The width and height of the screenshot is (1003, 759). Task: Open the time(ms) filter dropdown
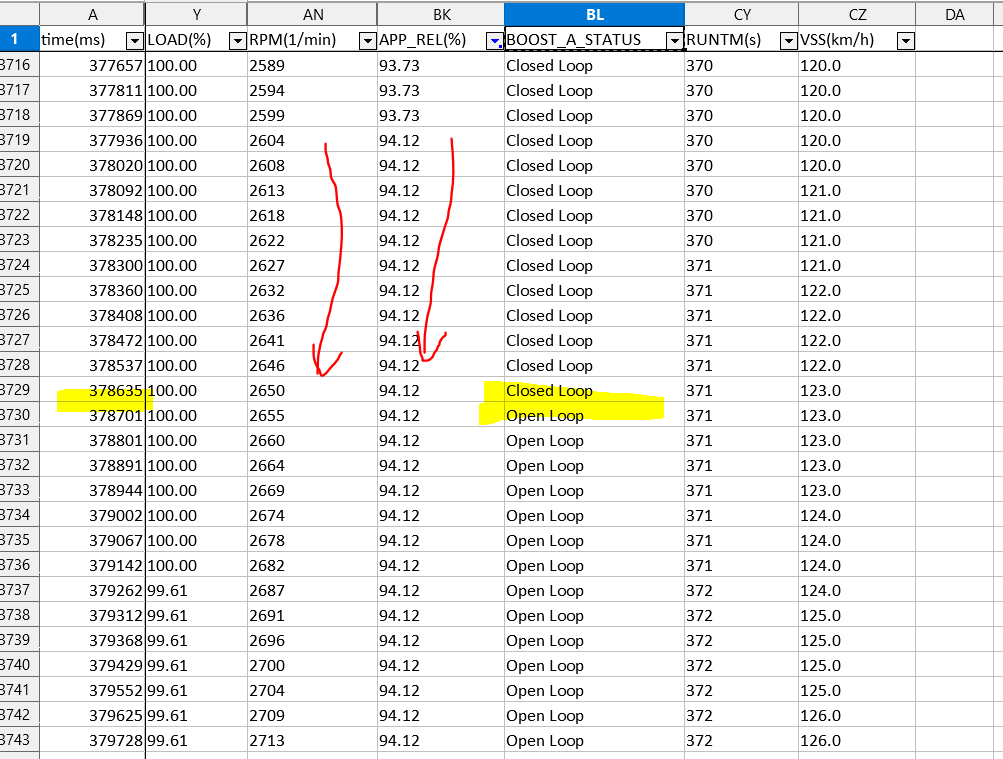pyautogui.click(x=135, y=41)
